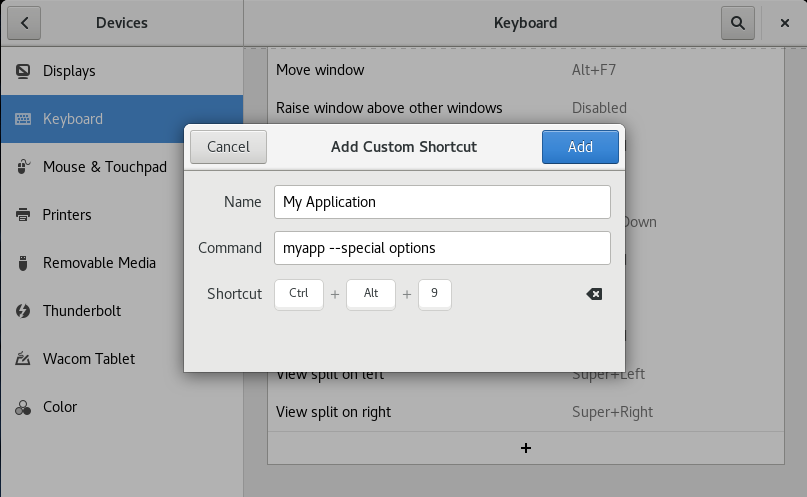The height and width of the screenshot is (497, 807).
Task: Click the Removable Media icon
Action: tap(23, 263)
